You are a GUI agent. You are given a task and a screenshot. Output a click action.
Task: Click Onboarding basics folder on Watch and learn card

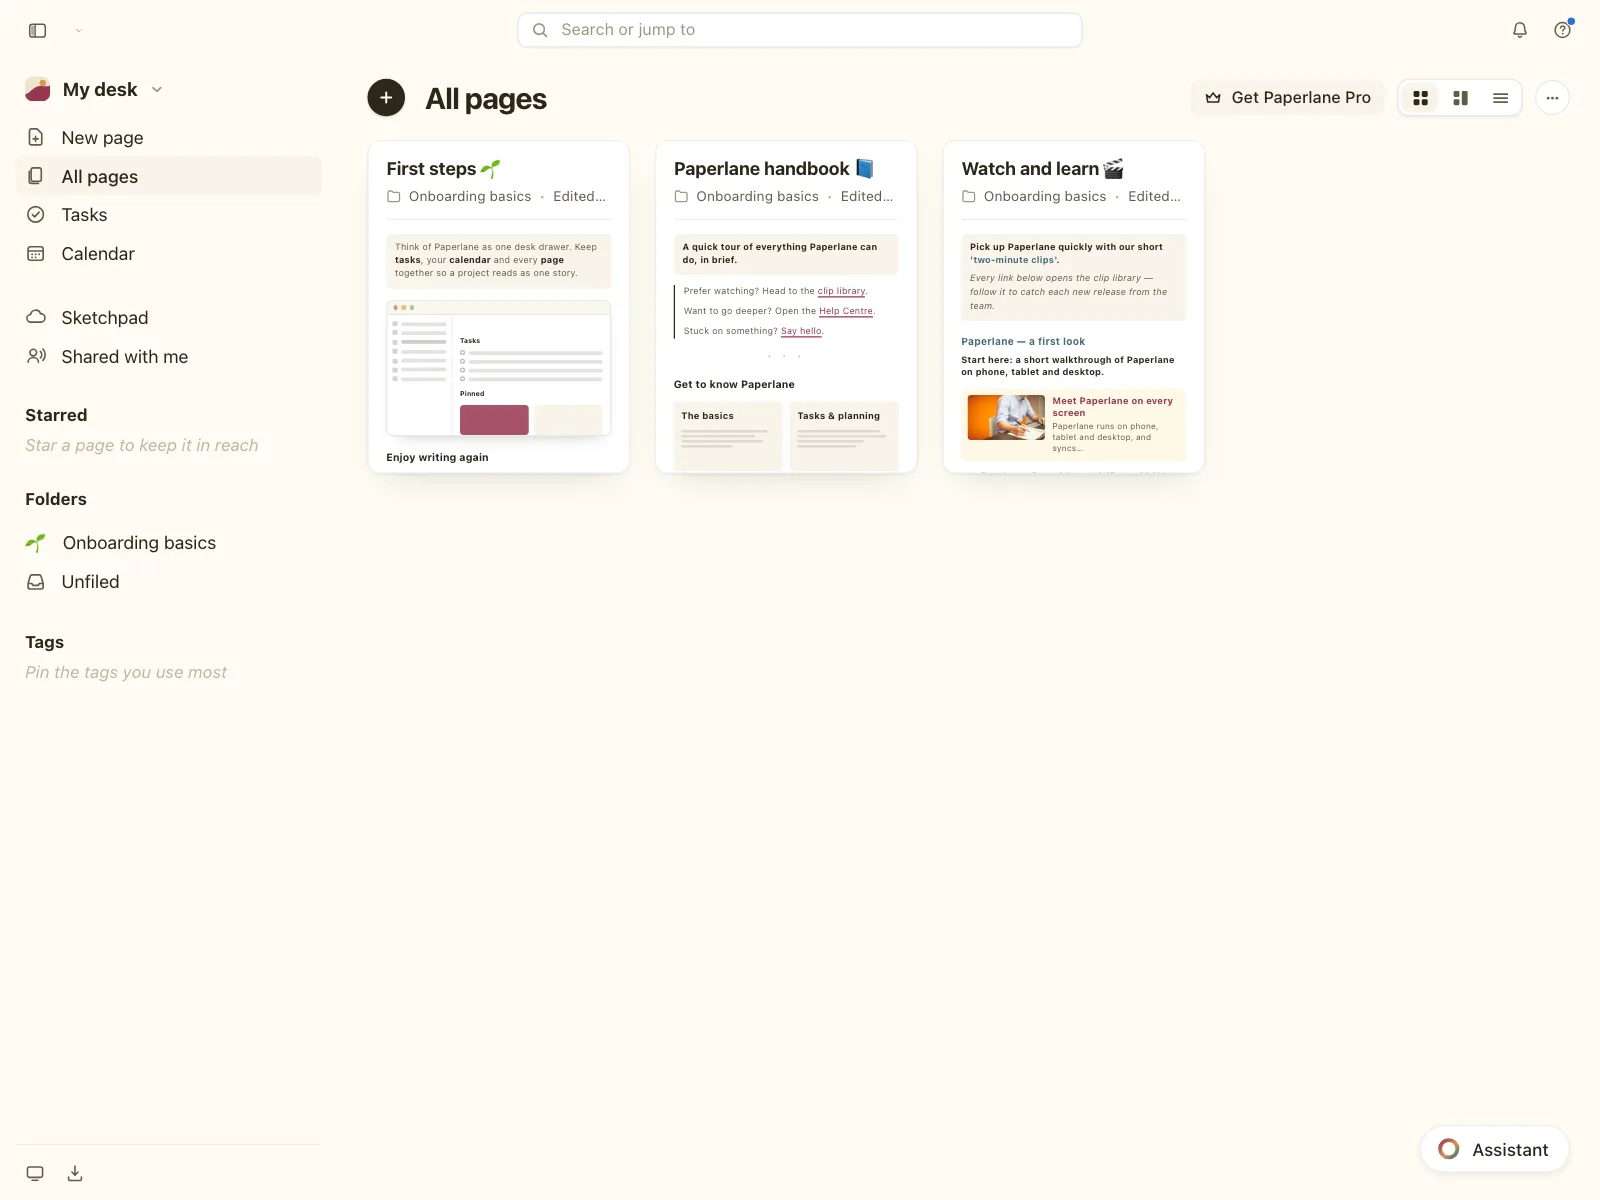[1034, 197]
